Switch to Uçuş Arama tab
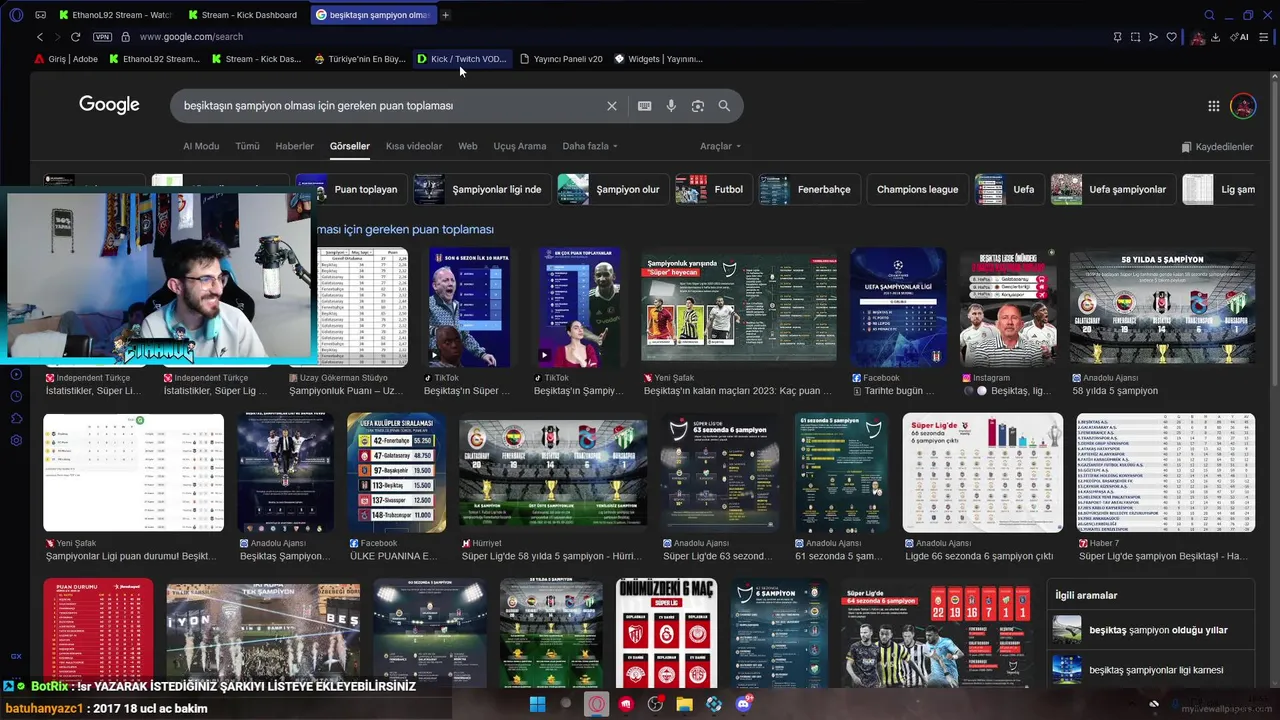 pyautogui.click(x=520, y=146)
